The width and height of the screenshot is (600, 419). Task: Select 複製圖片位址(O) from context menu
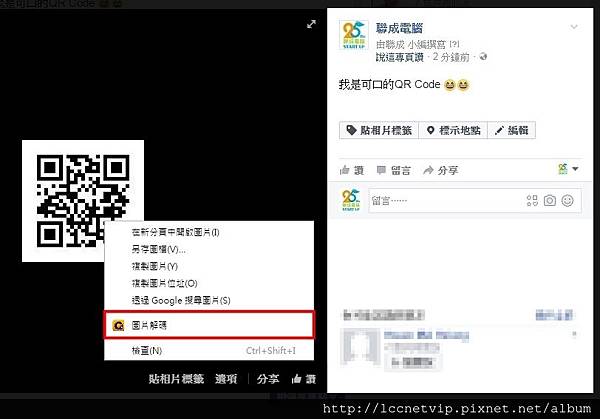[x=209, y=284]
